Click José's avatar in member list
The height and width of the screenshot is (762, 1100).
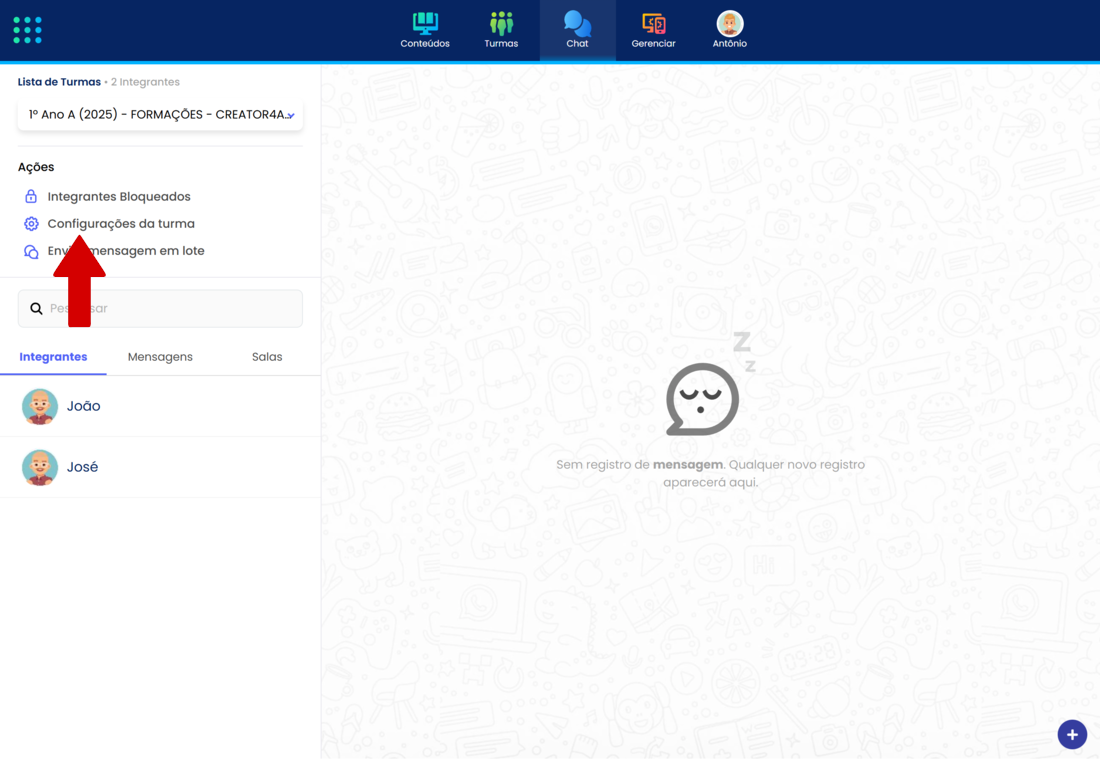tap(40, 467)
